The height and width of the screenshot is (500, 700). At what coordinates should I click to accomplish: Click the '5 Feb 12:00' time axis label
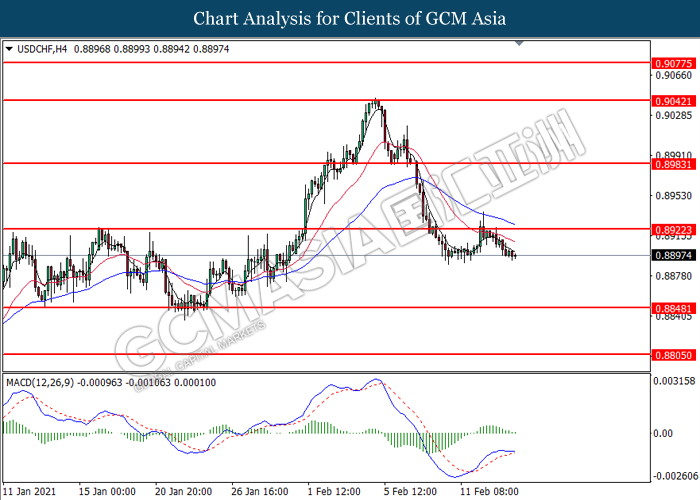[x=410, y=492]
